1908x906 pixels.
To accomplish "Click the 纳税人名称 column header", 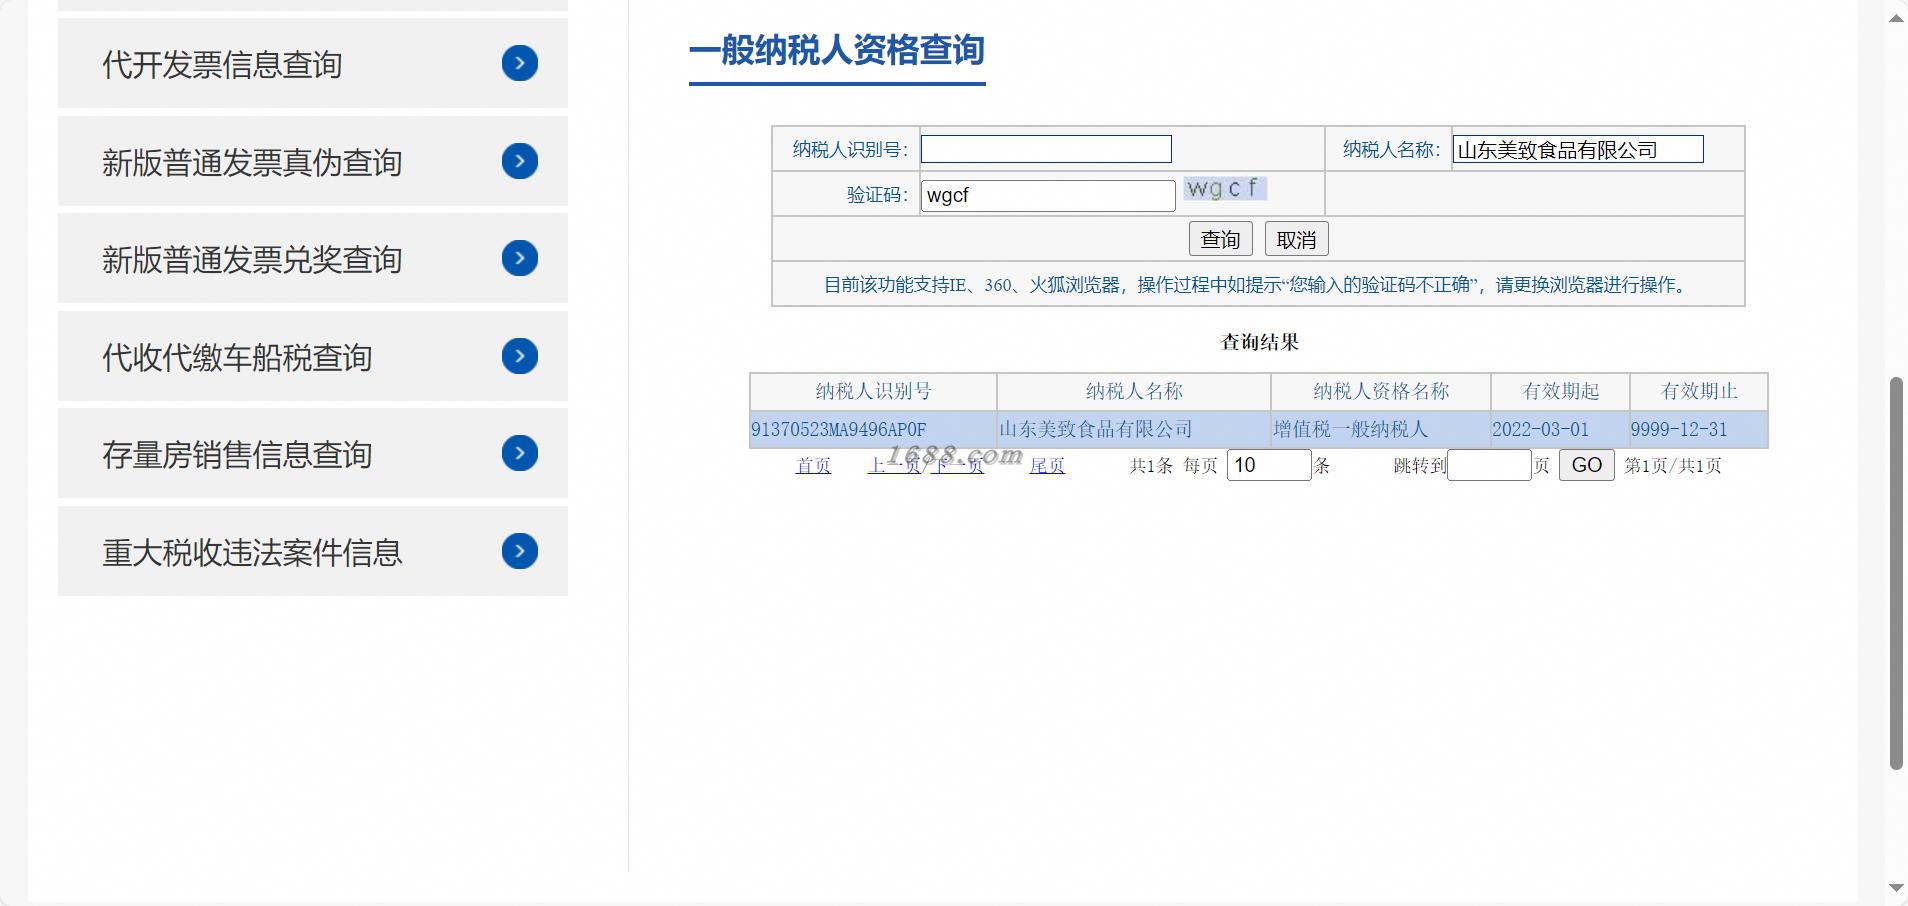I will pos(1133,391).
